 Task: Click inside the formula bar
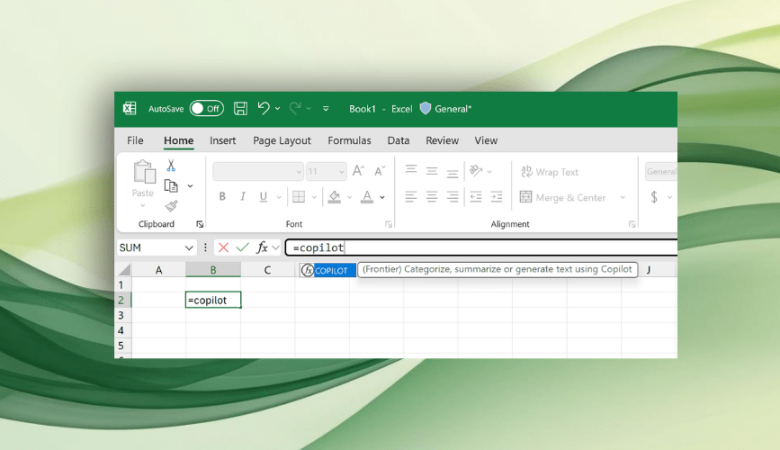point(482,247)
